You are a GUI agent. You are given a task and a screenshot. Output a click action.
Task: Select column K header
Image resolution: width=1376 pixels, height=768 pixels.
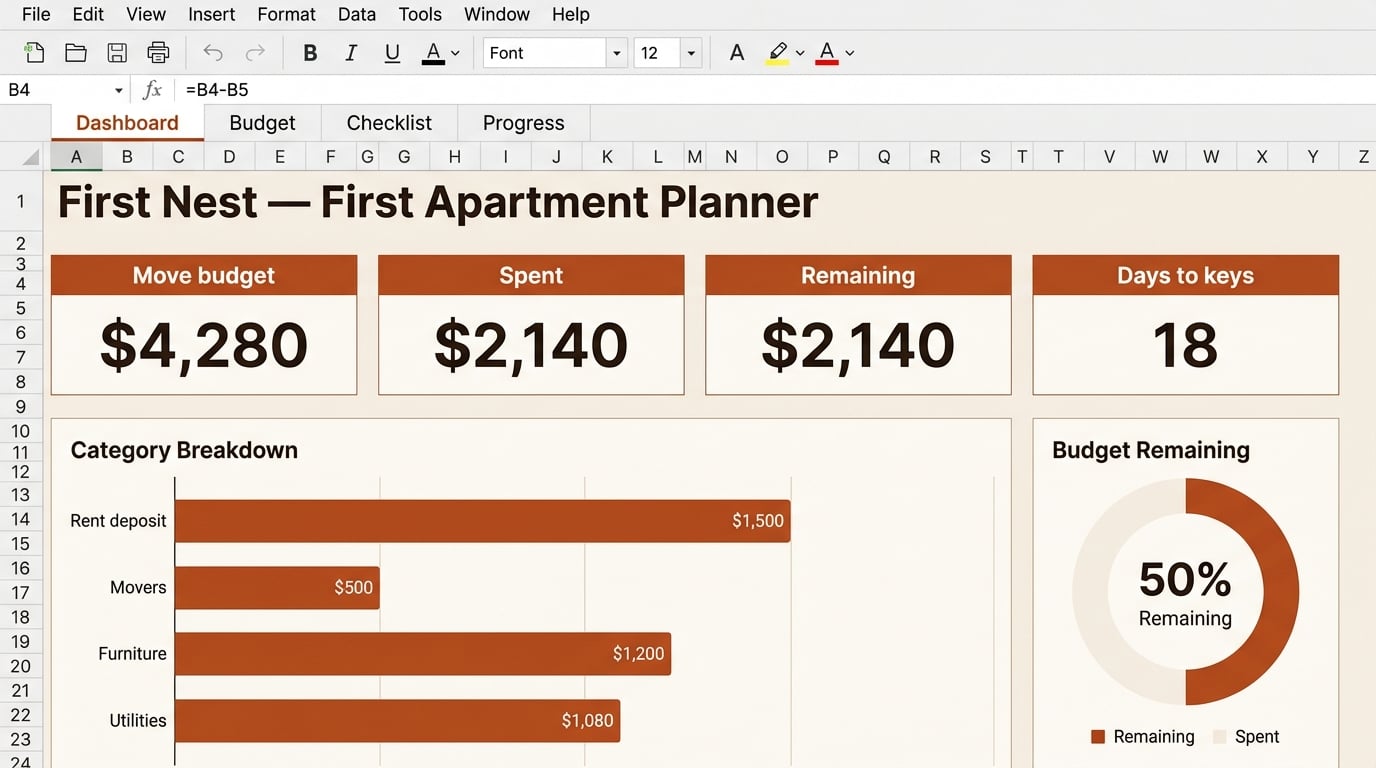[x=607, y=157]
